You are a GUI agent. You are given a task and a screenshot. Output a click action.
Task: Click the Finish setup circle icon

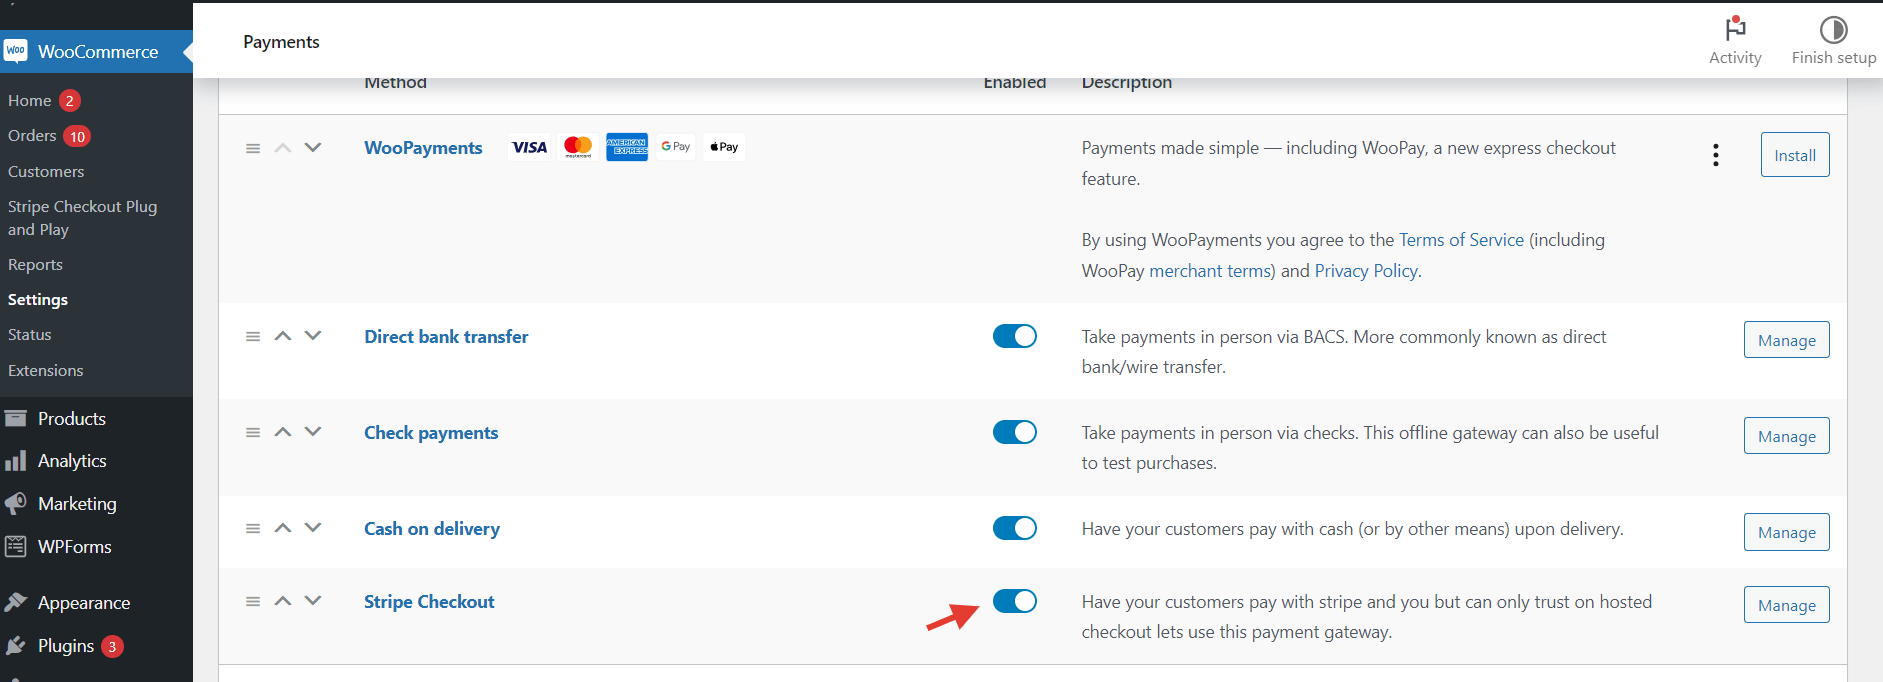pos(1833,29)
